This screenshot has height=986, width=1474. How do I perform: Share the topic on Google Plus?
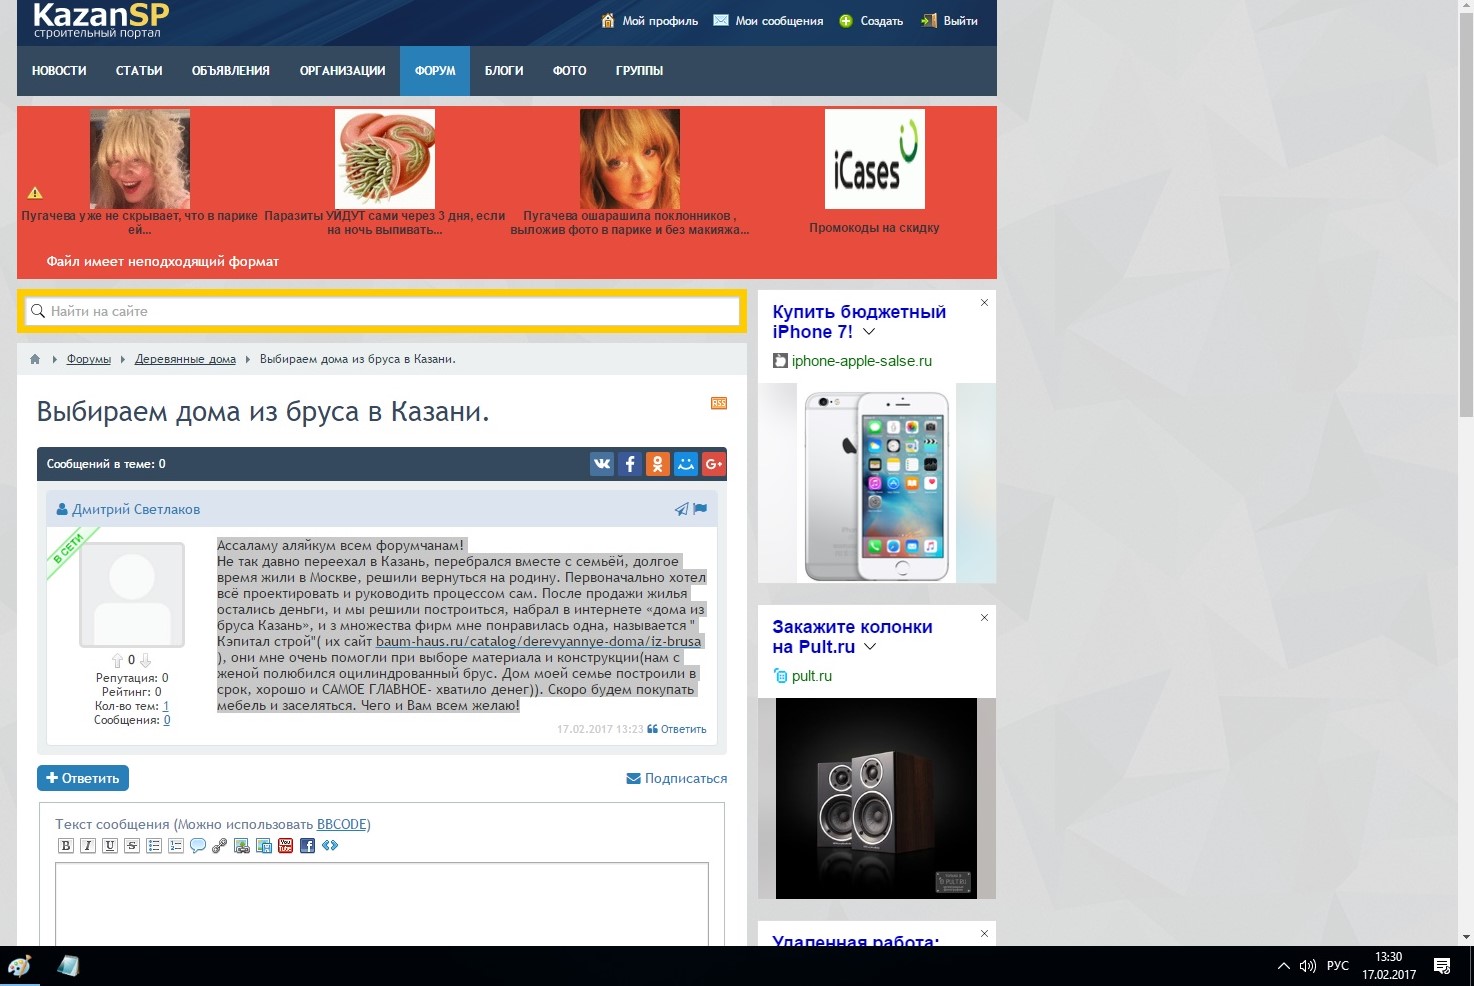[x=714, y=464]
